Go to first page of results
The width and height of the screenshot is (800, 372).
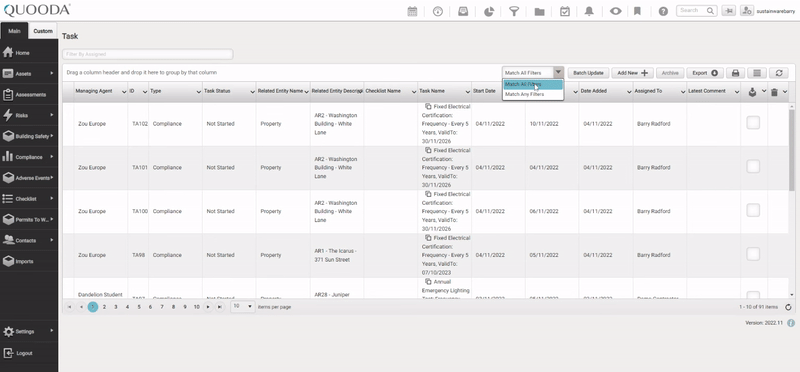pyautogui.click(x=69, y=307)
